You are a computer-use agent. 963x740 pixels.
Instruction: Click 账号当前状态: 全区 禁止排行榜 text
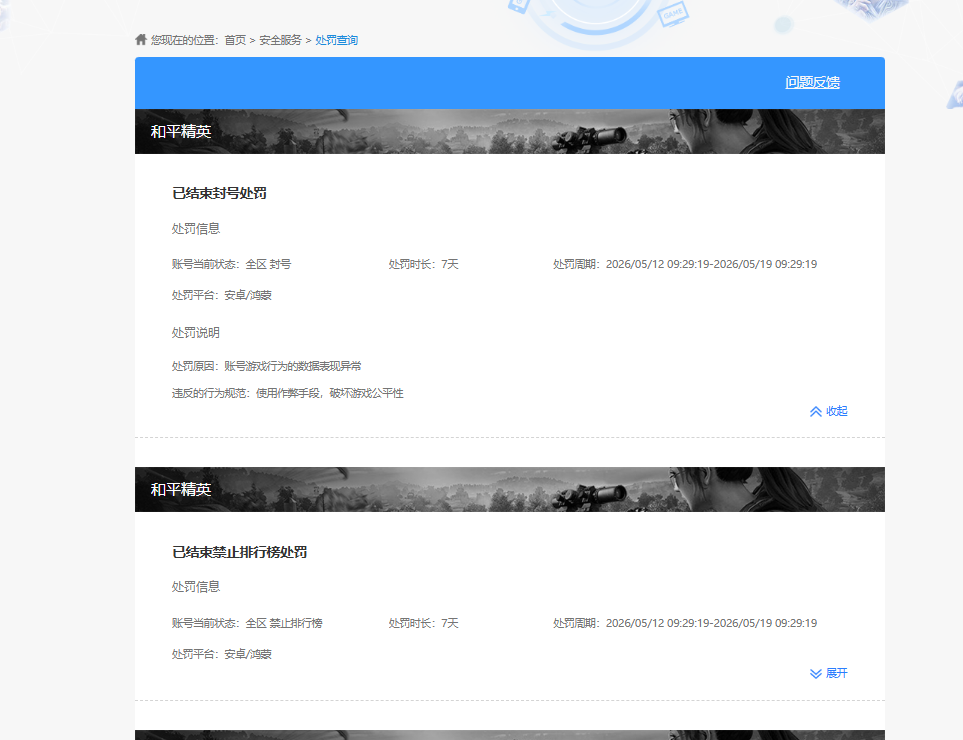(x=247, y=623)
